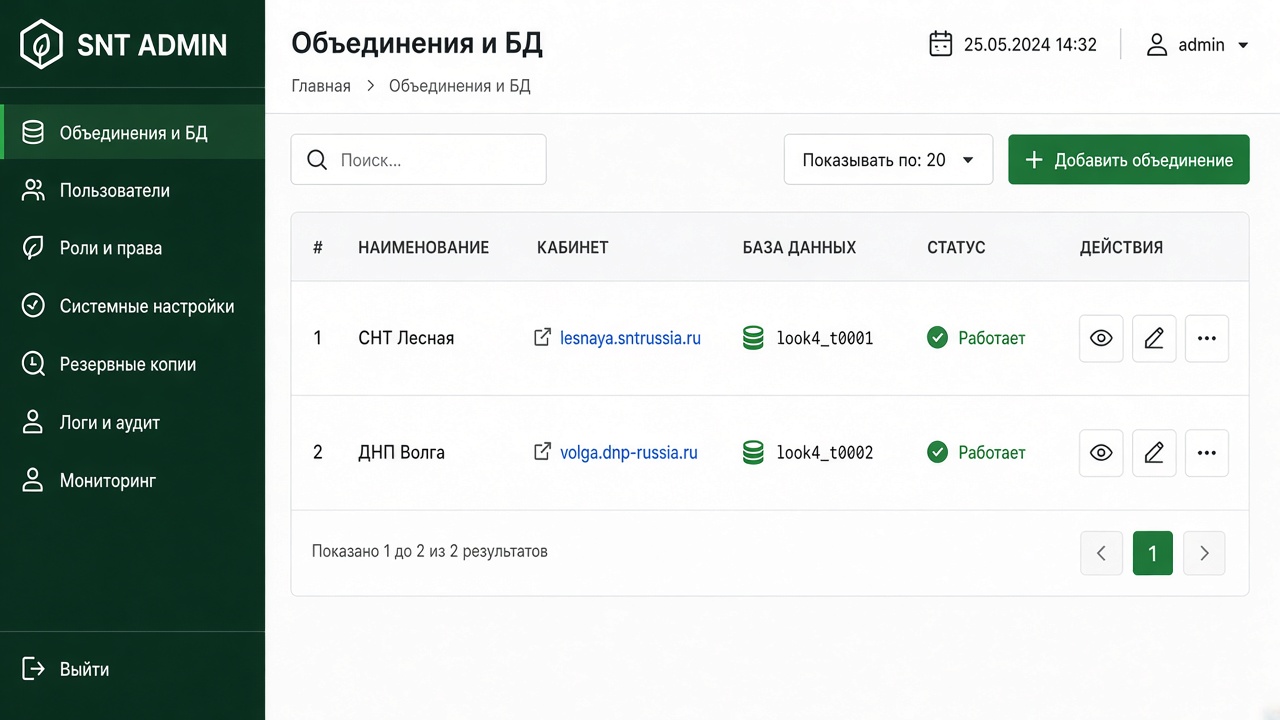1280x720 pixels.
Task: Click the СТАТУС column header
Action: pyautogui.click(x=956, y=248)
